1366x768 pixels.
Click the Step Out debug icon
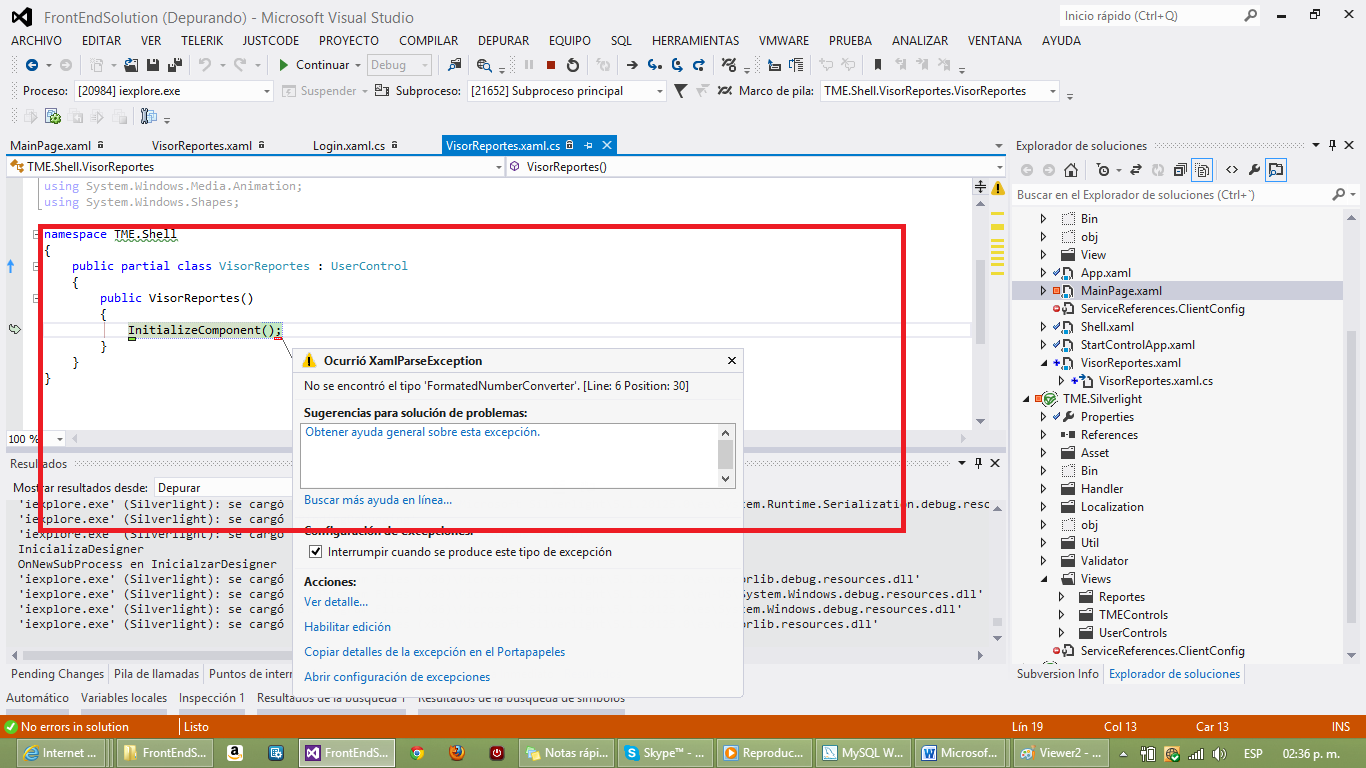[700, 65]
